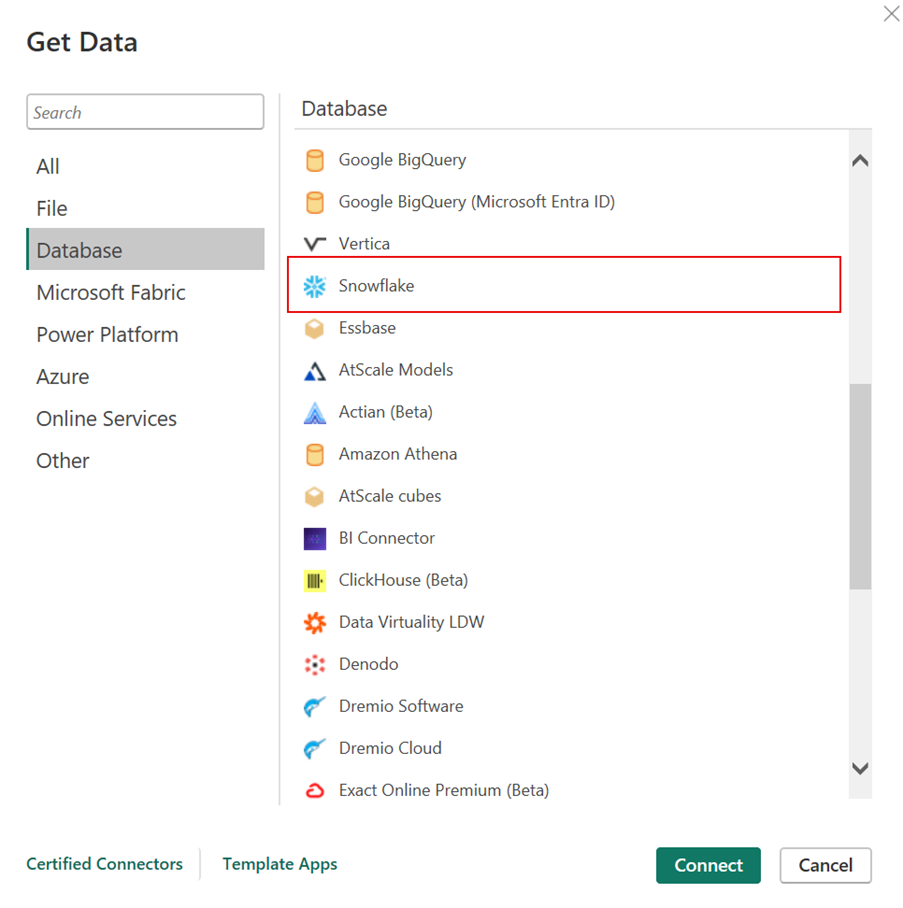Screen dimensions: 903x908
Task: Select the ClickHouse (Beta) yellow icon
Action: pyautogui.click(x=315, y=581)
